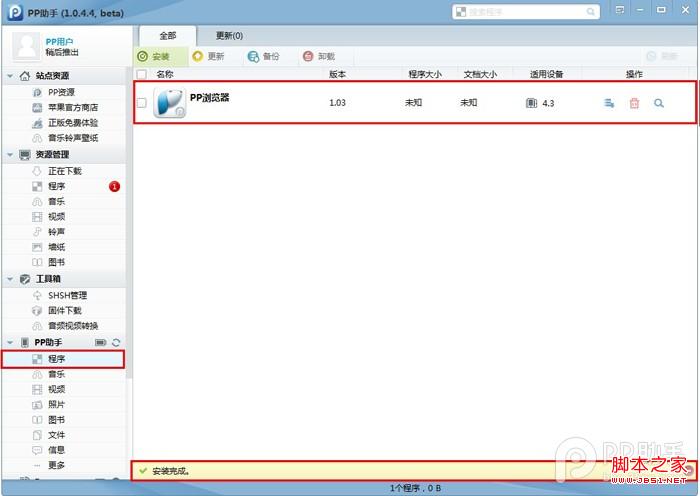Open the feedback icon in the title bar
The image size is (700, 496).
point(620,10)
